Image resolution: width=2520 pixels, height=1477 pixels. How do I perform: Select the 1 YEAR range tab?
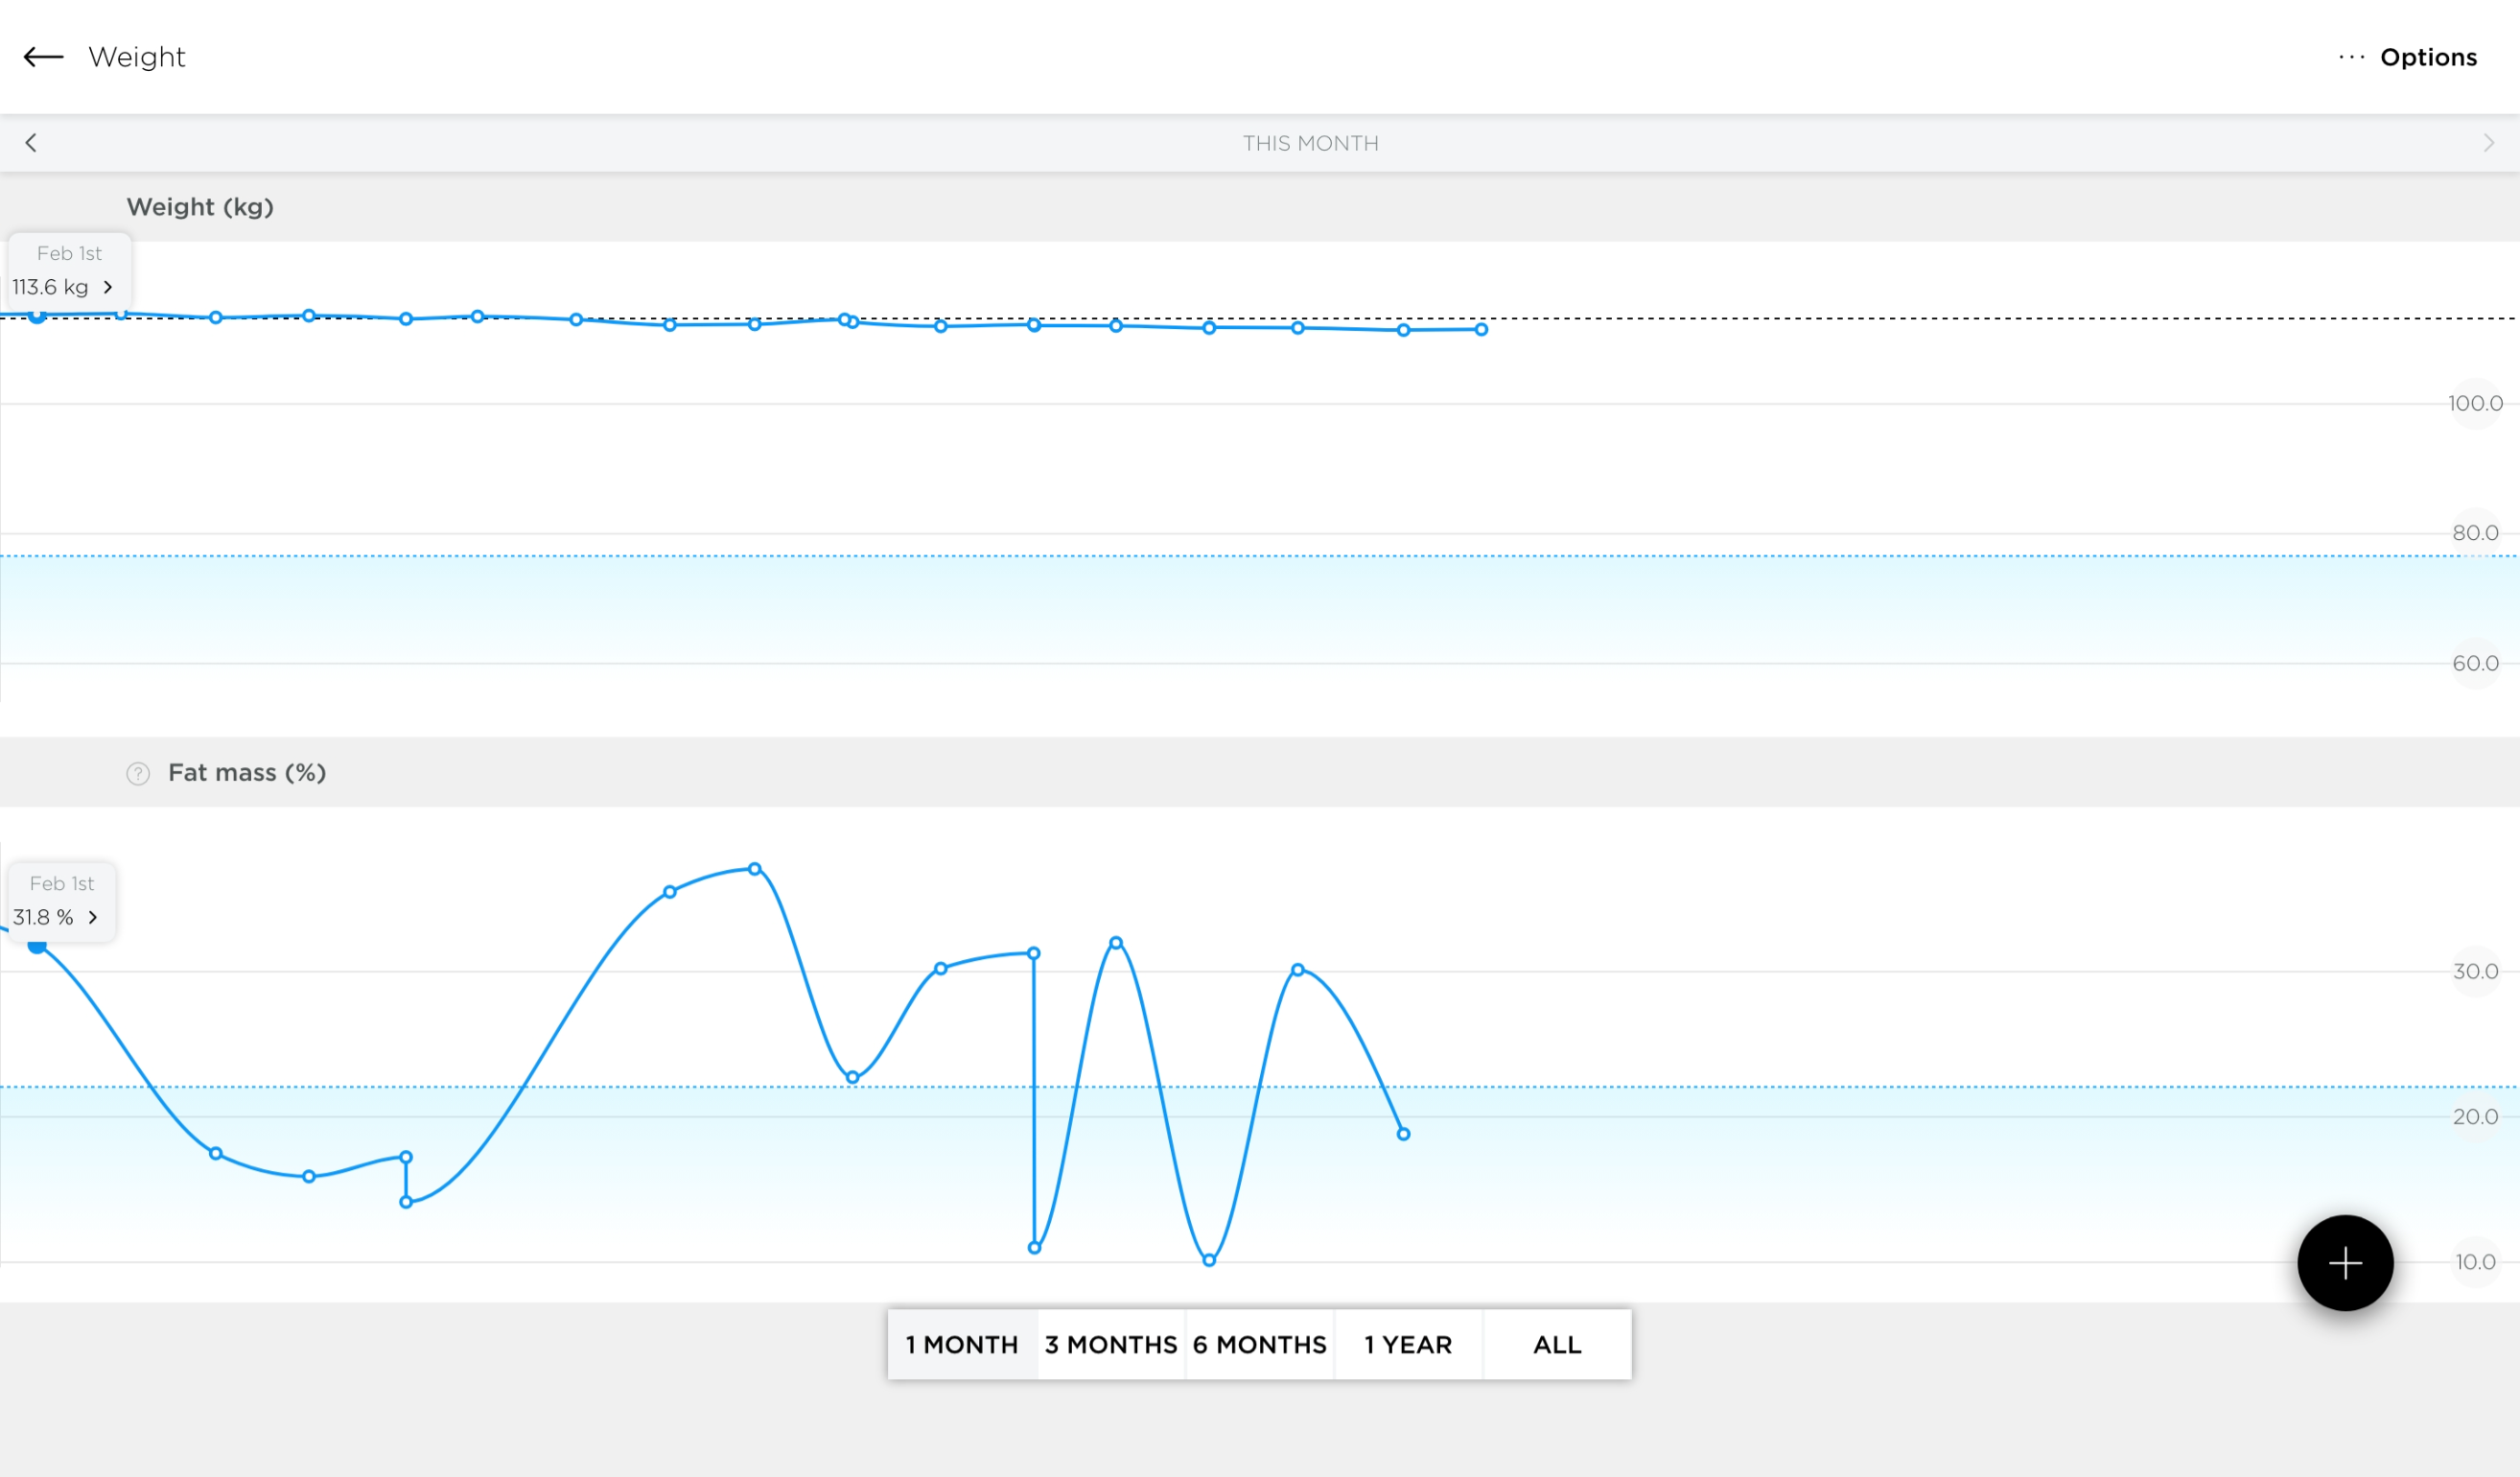point(1408,1345)
